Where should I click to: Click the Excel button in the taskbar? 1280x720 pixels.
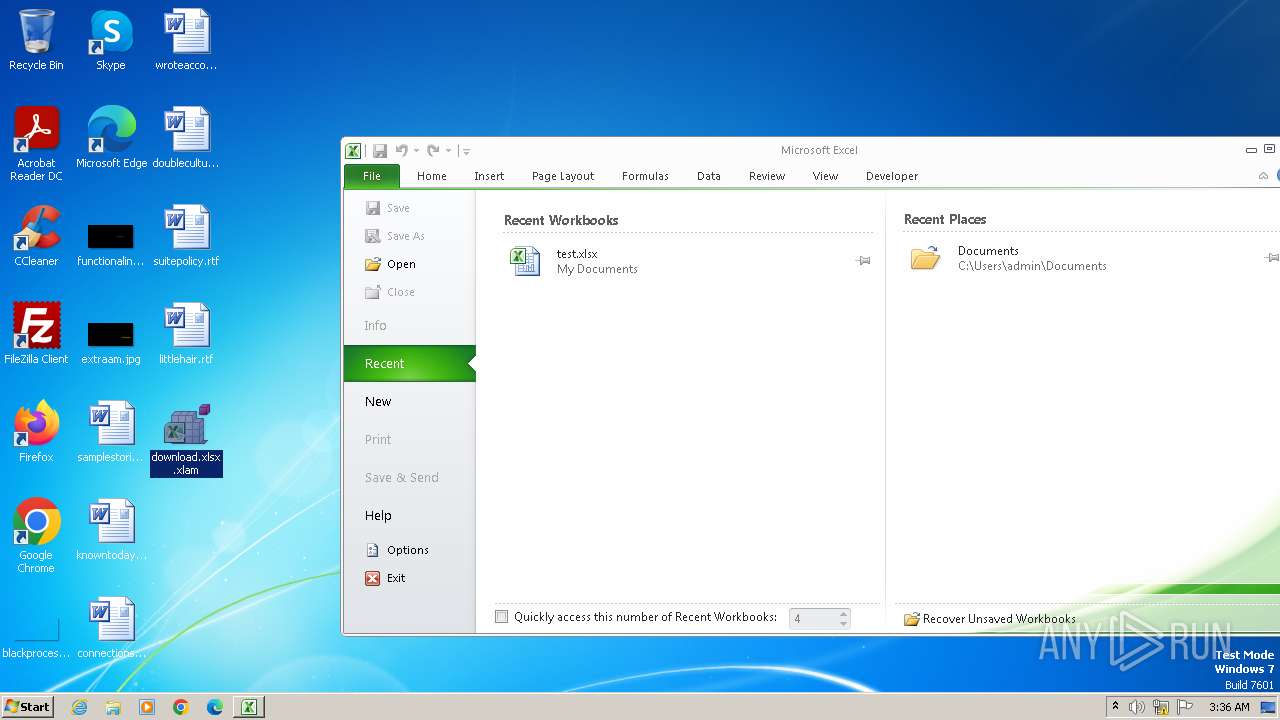[249, 707]
